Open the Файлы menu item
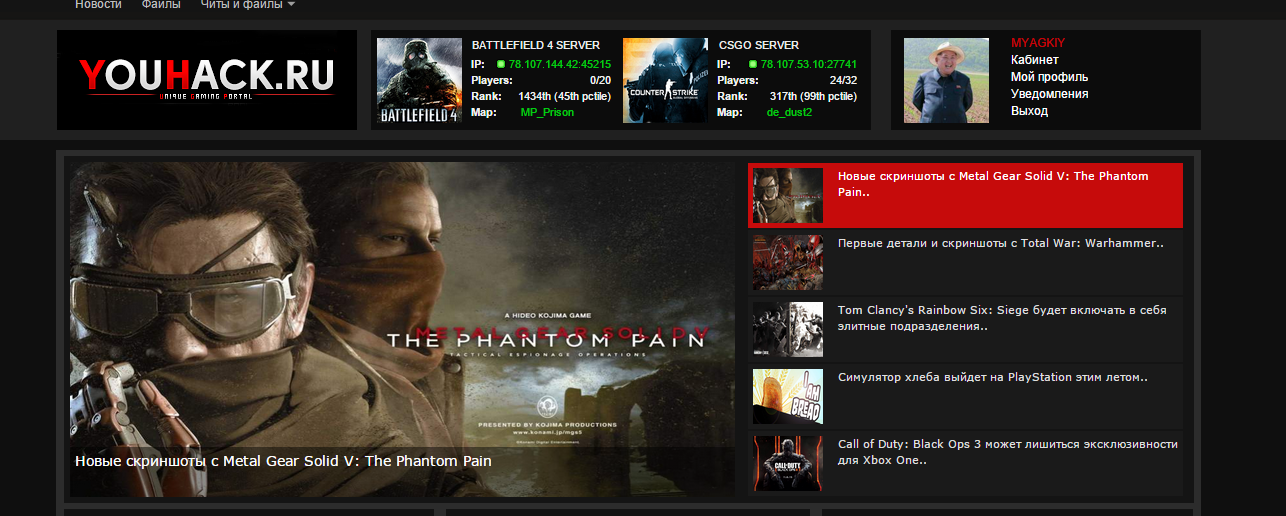The height and width of the screenshot is (516, 1286). [161, 5]
